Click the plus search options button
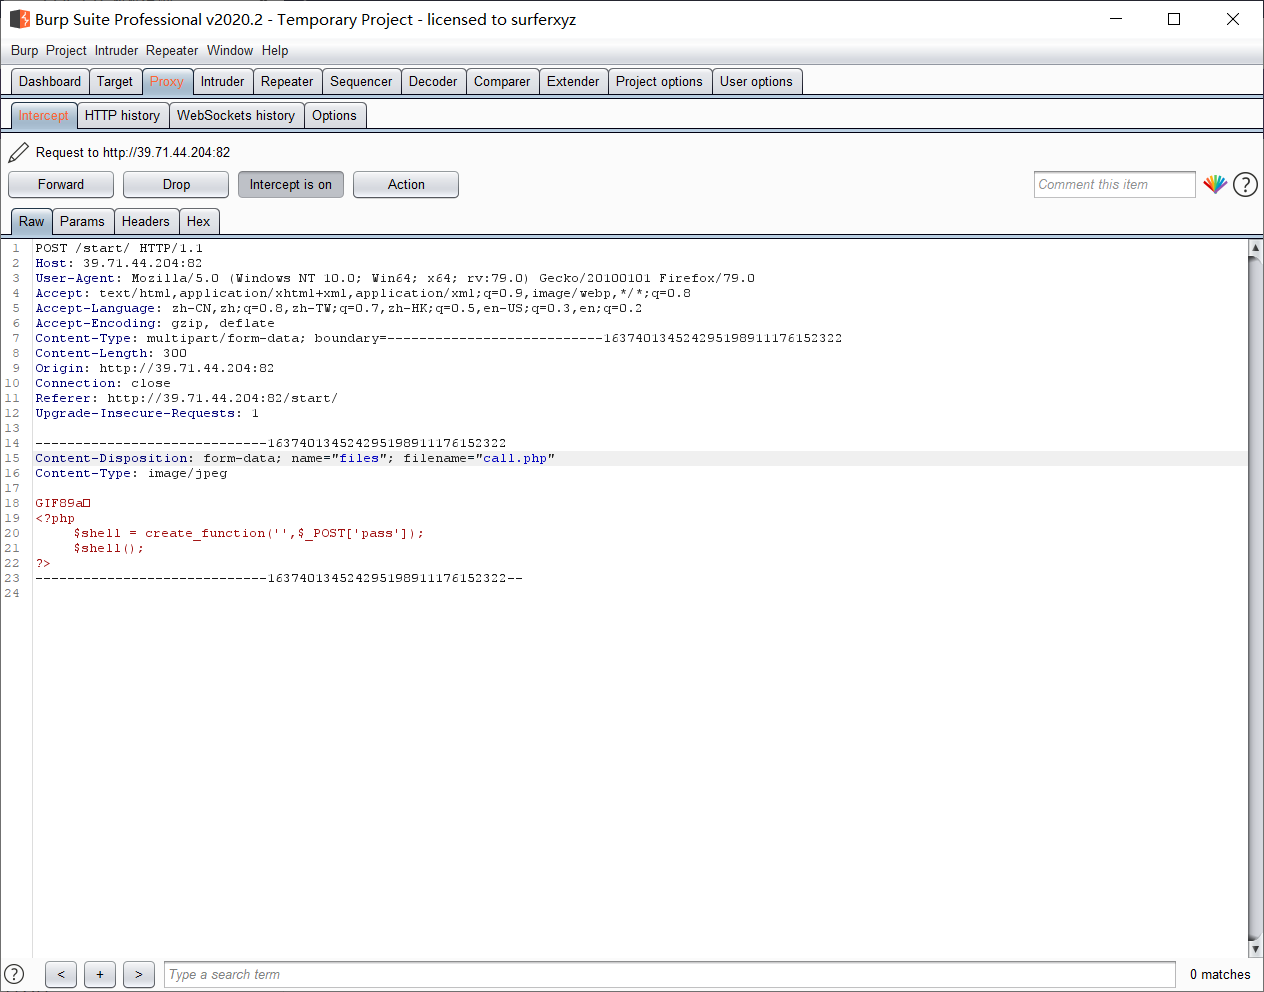The width and height of the screenshot is (1264, 992). (x=100, y=975)
